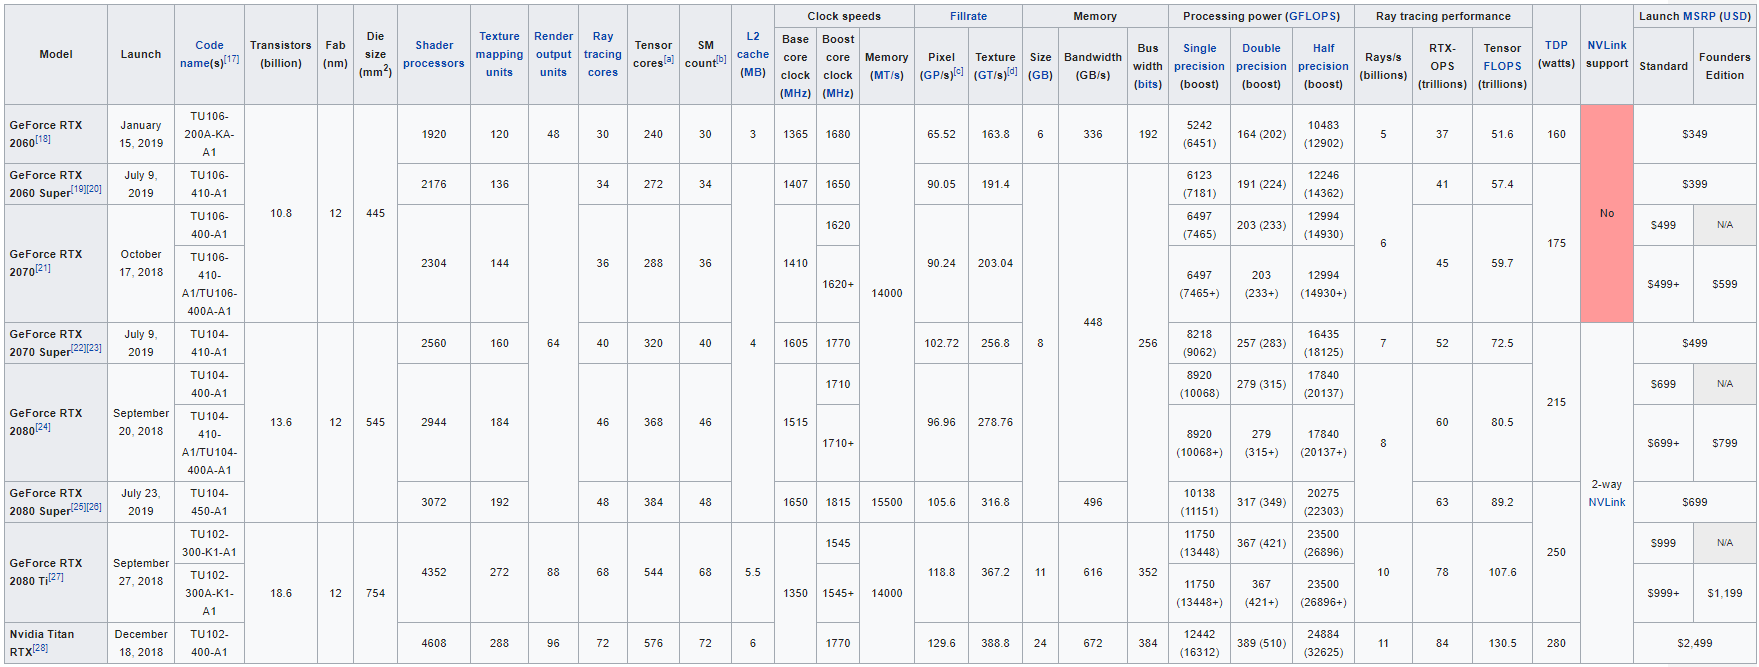Open the Fillrate header link
This screenshot has height=667, width=1759.
tap(968, 16)
